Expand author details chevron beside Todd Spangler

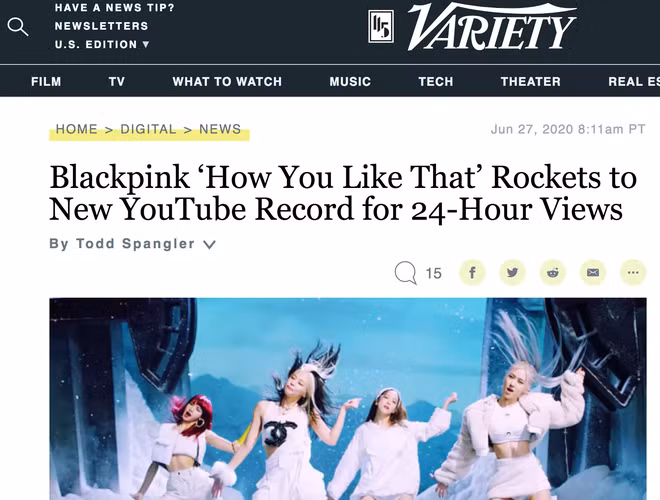209,245
